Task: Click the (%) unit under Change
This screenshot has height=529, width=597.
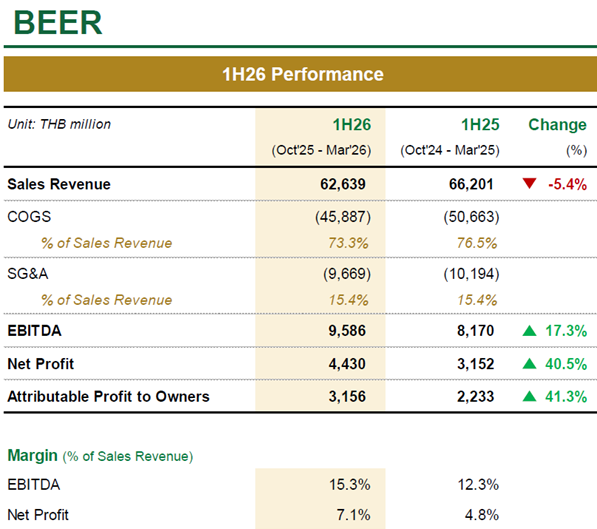Action: tap(576, 150)
